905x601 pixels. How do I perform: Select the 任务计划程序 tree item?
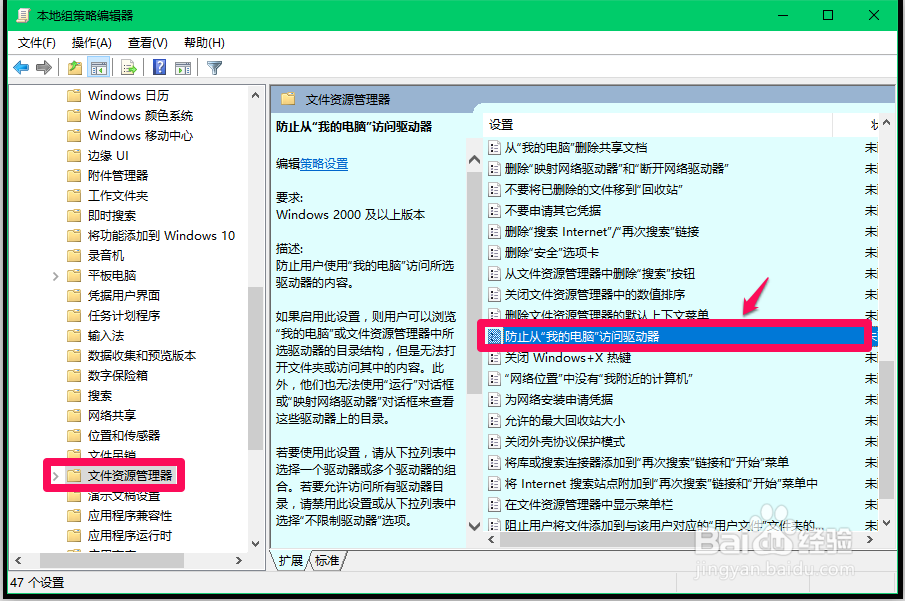[x=124, y=315]
